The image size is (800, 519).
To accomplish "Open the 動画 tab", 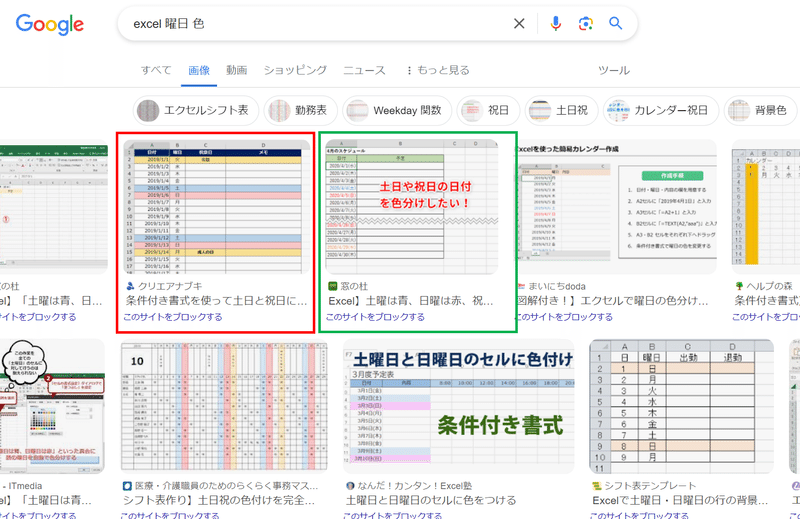I will [237, 70].
